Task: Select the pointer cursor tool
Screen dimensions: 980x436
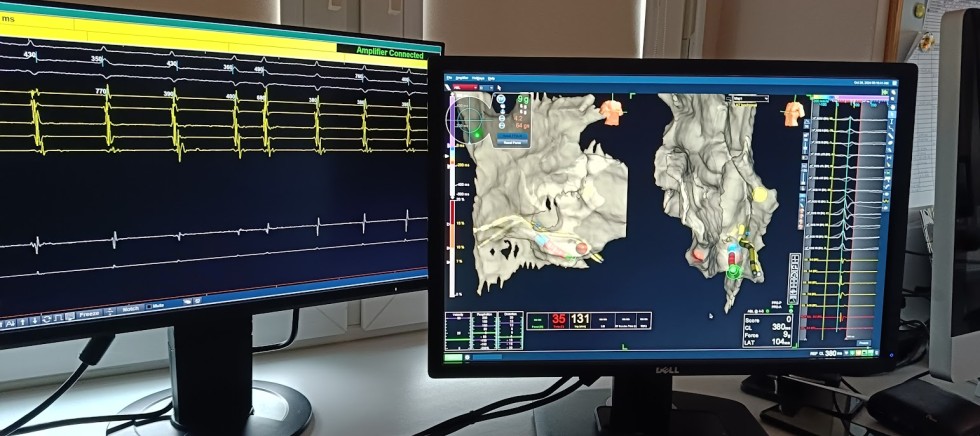Action: 499,88
